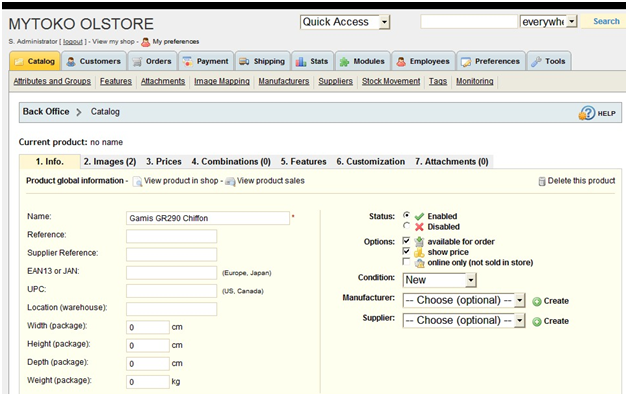Image resolution: width=628 pixels, height=396 pixels.
Task: Click the Delete this product trash icon
Action: [542, 181]
